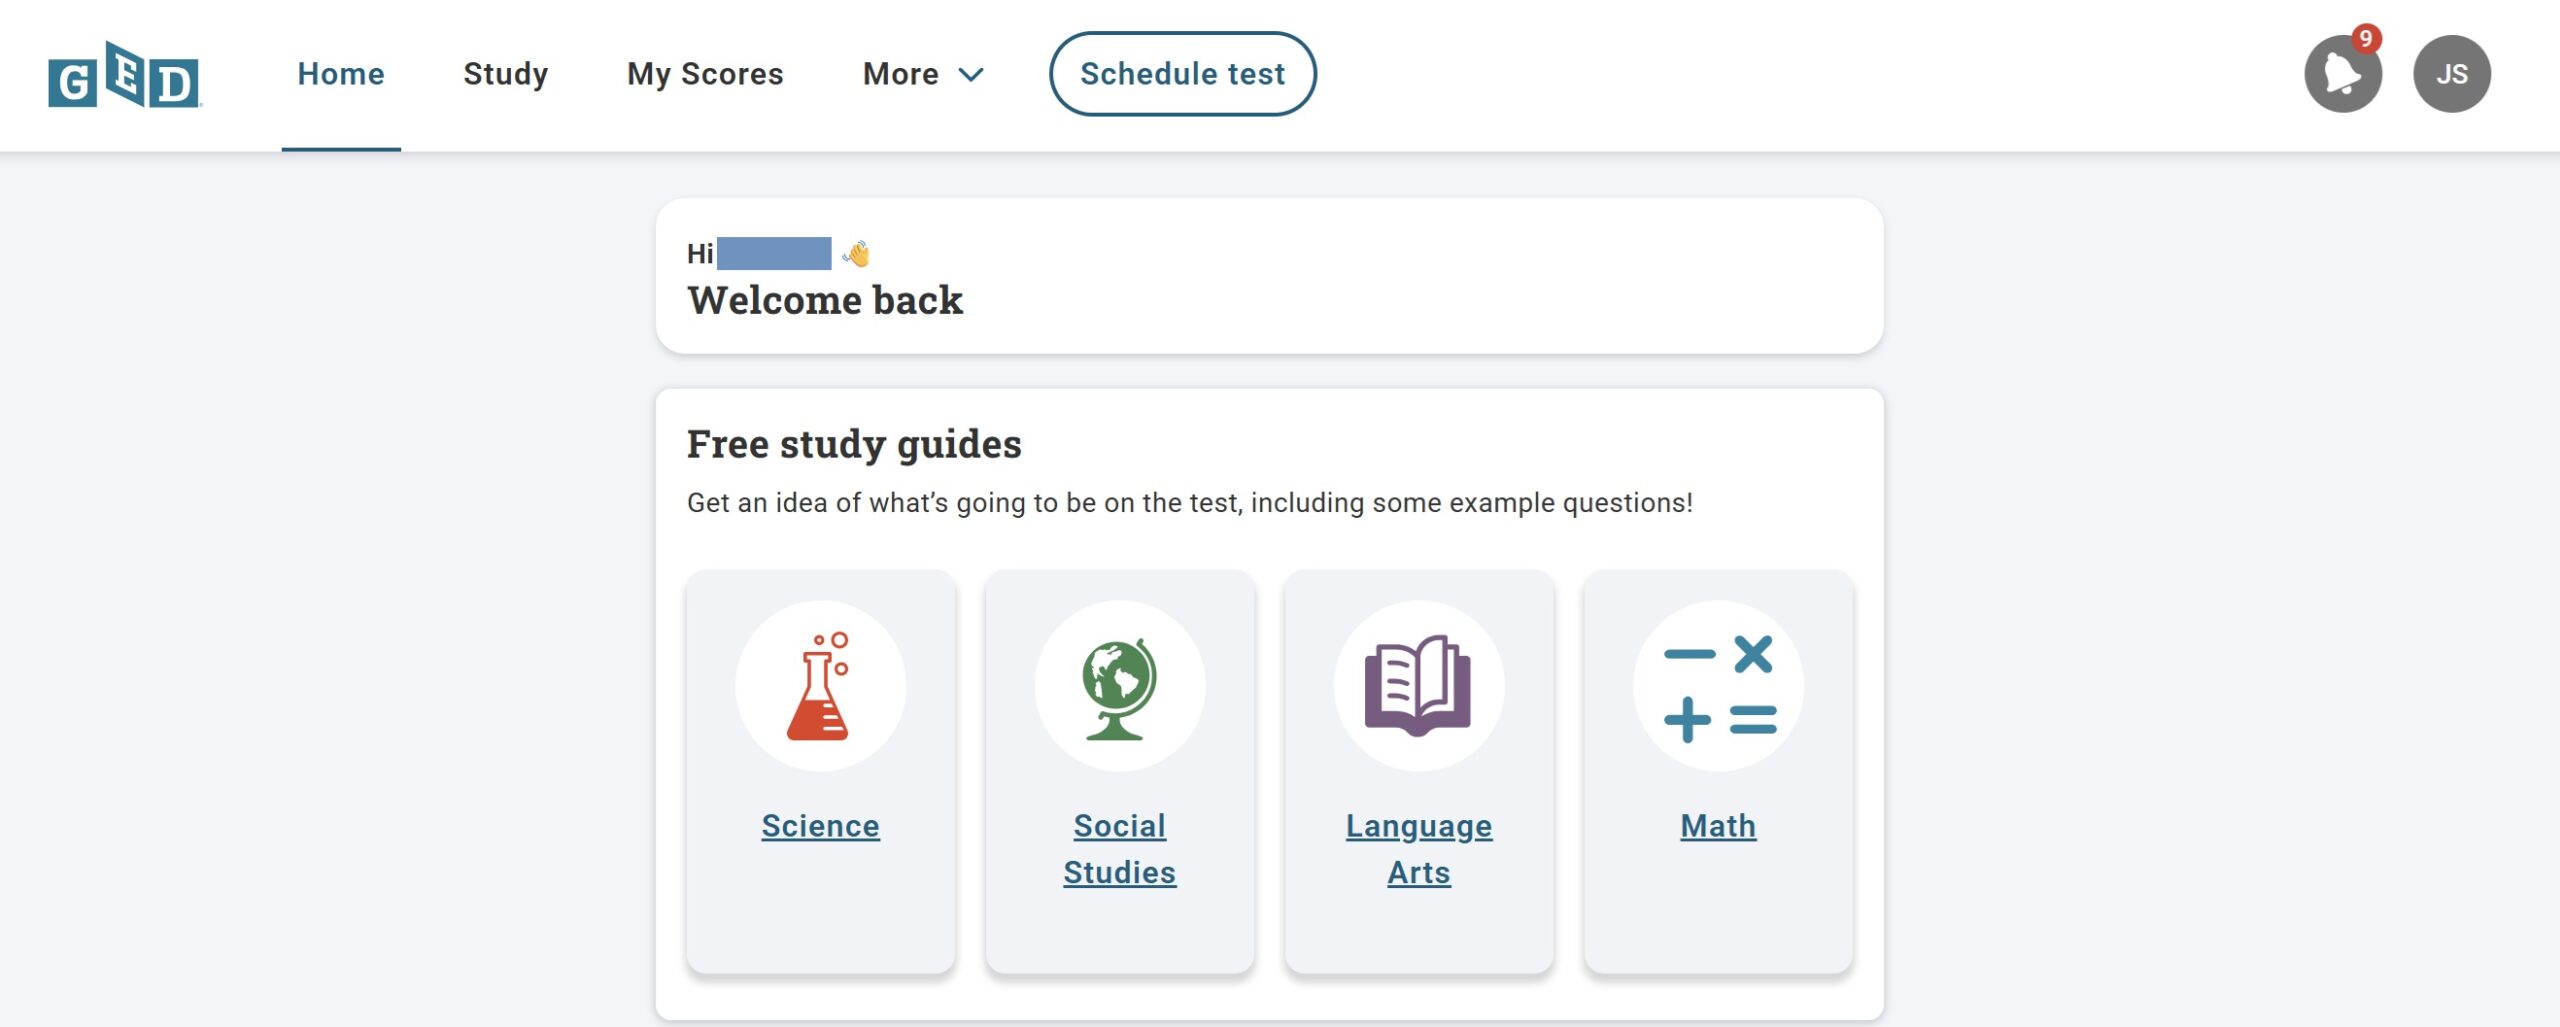Open the More dropdown label
Screen dimensions: 2560x1027
pyautogui.click(x=900, y=74)
